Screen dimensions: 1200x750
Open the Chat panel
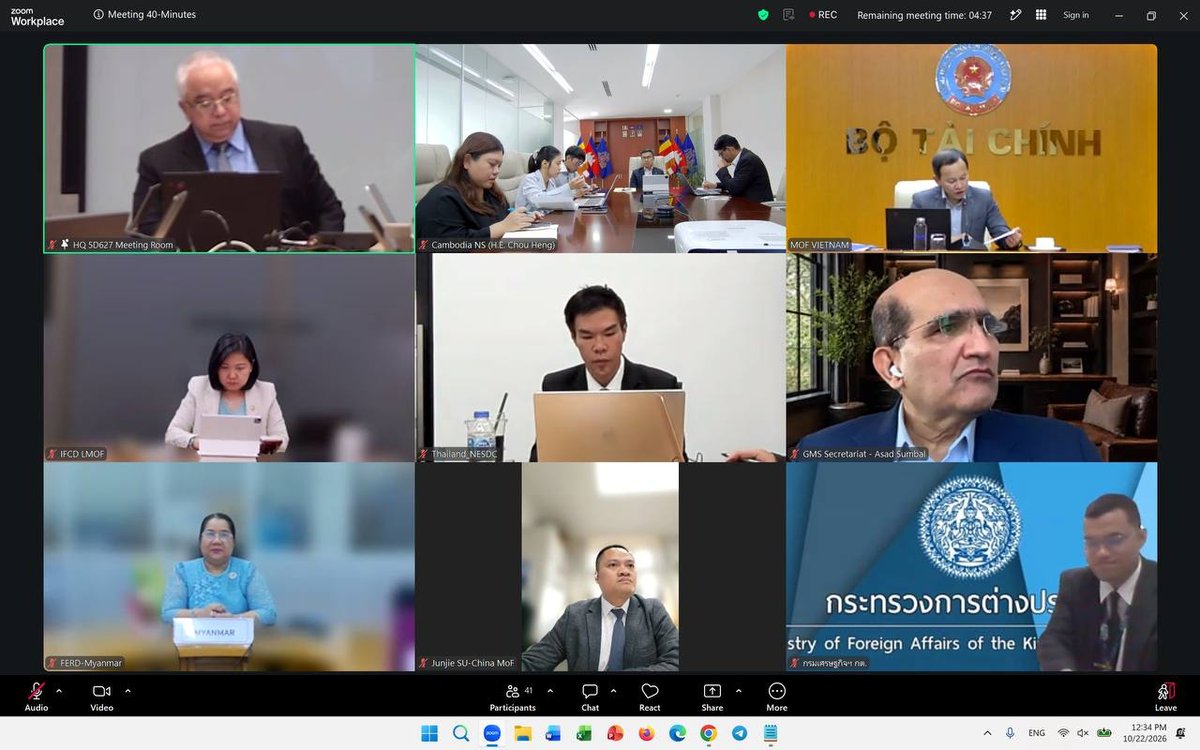pos(590,697)
